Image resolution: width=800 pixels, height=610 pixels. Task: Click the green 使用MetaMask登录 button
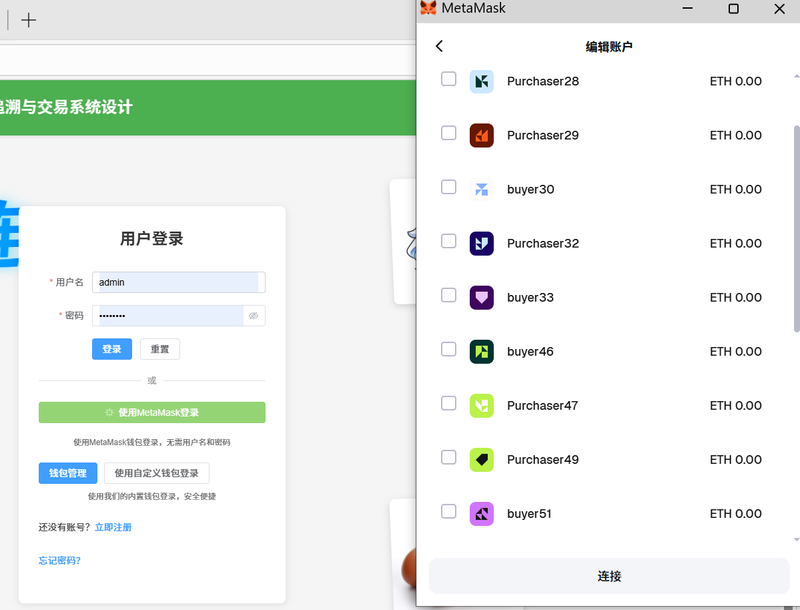coord(152,413)
